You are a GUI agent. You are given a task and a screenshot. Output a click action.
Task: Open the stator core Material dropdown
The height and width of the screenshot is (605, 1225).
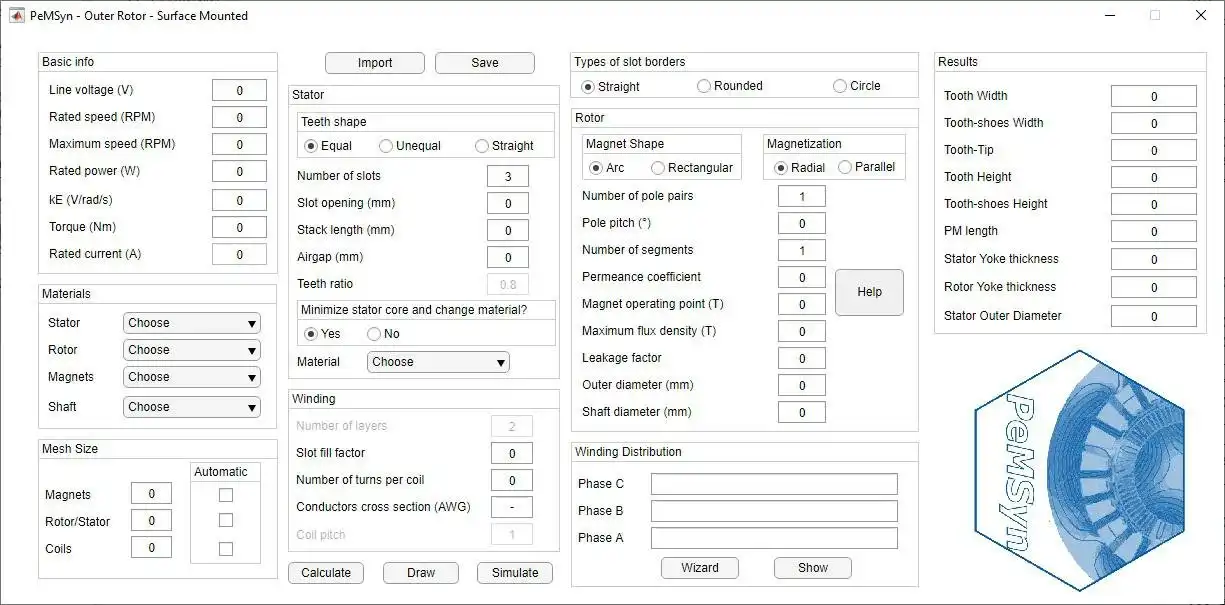[x=438, y=362]
